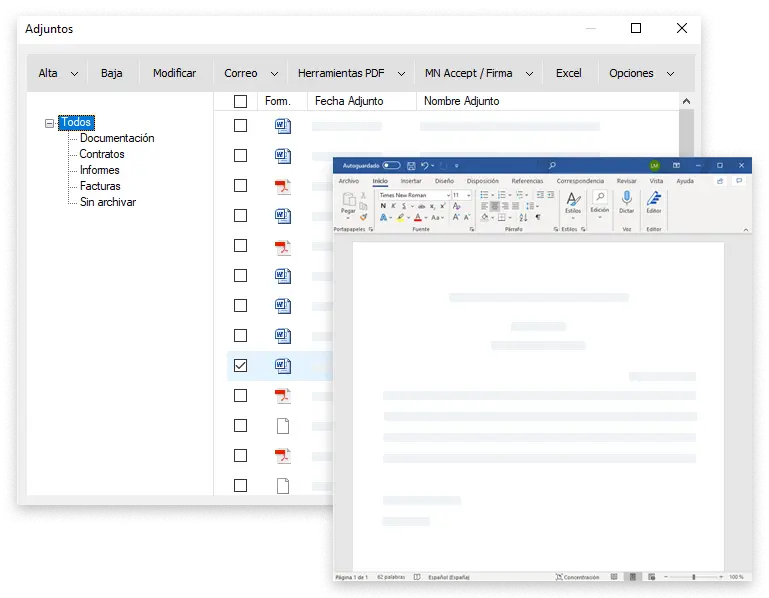Image resolution: width=769 pixels, height=598 pixels.
Task: Open the Referencias ribbon tab
Action: click(x=527, y=181)
